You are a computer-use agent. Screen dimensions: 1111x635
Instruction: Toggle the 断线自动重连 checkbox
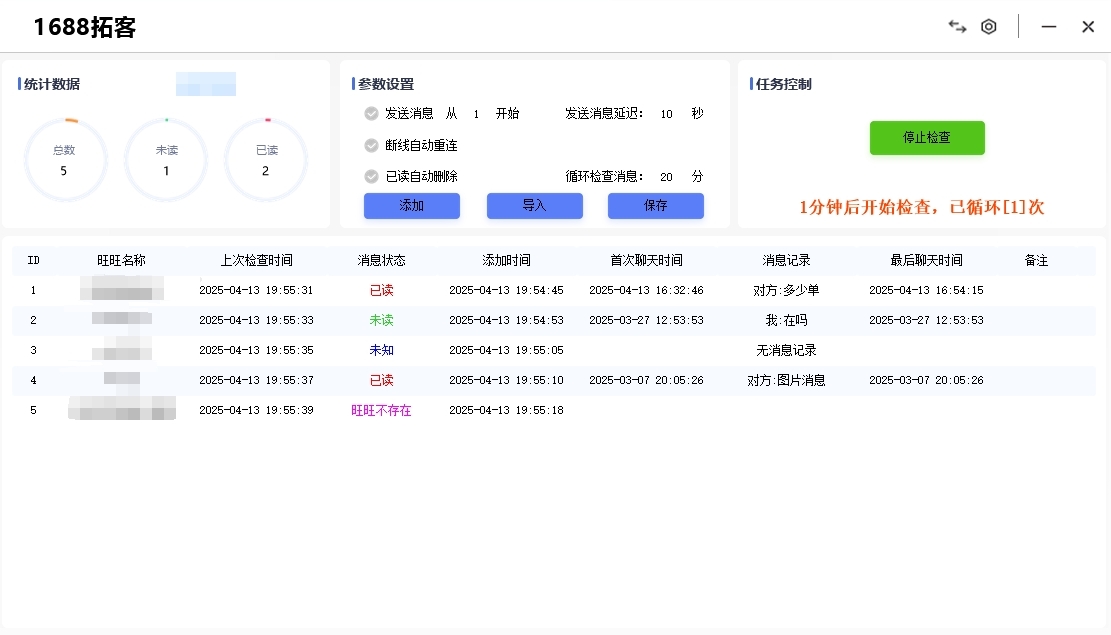pyautogui.click(x=371, y=145)
